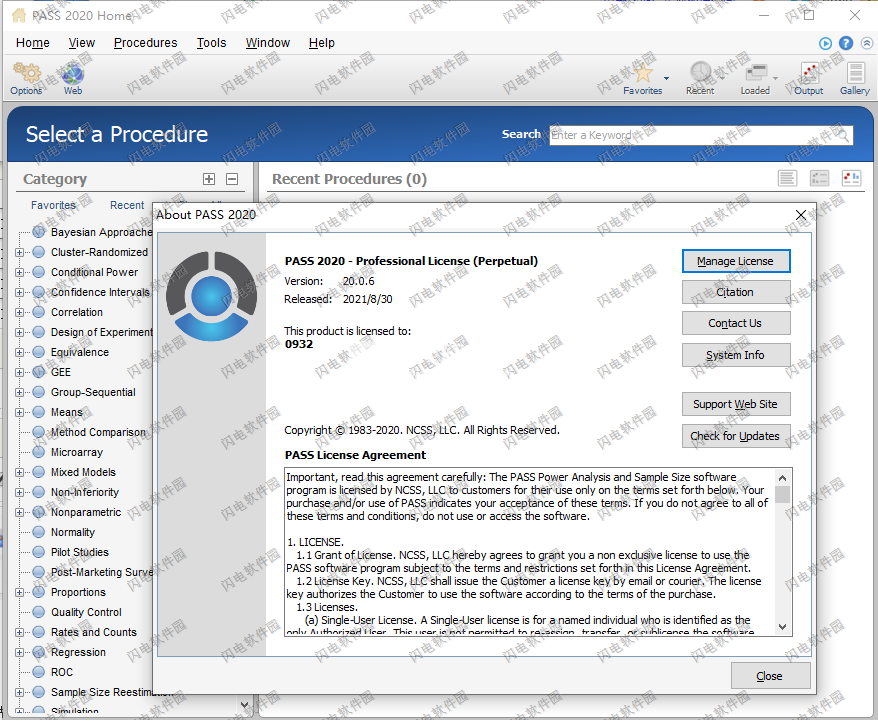Image resolution: width=878 pixels, height=720 pixels.
Task: Switch to thumbnail chart view icon
Action: tap(851, 179)
